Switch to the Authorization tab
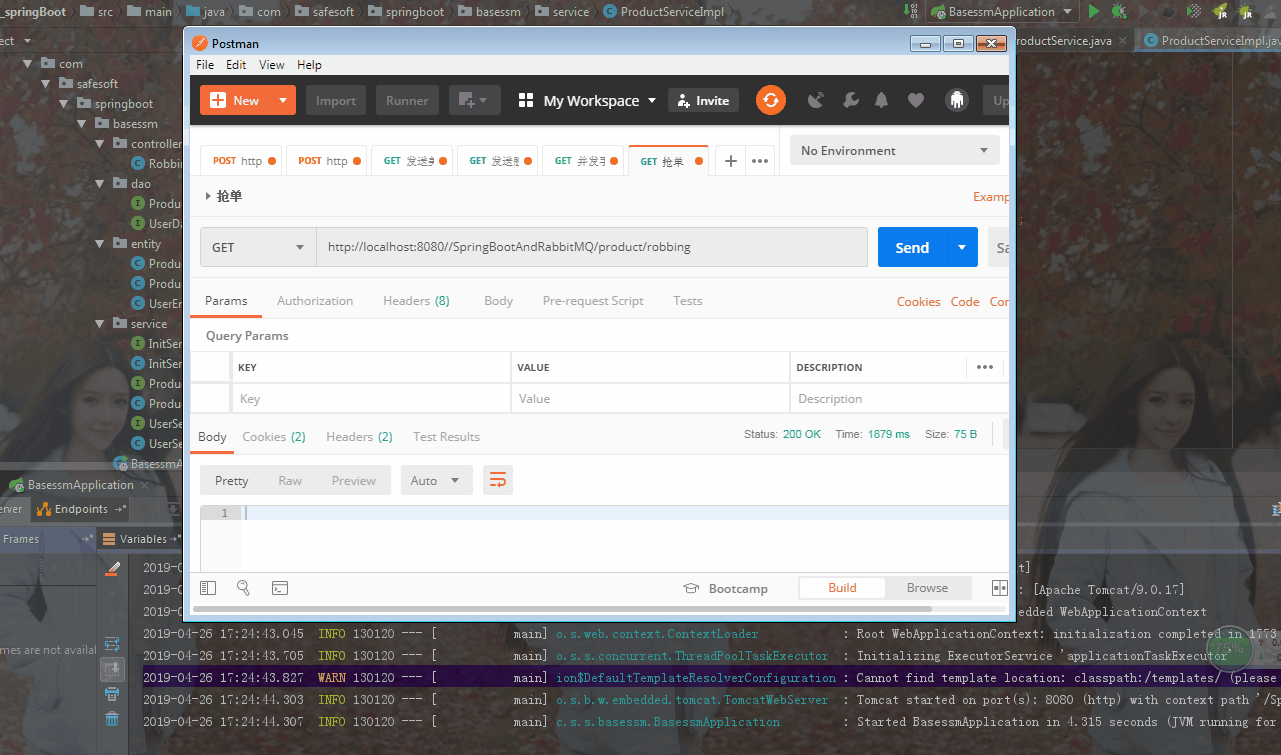This screenshot has height=755, width=1281. [x=315, y=300]
